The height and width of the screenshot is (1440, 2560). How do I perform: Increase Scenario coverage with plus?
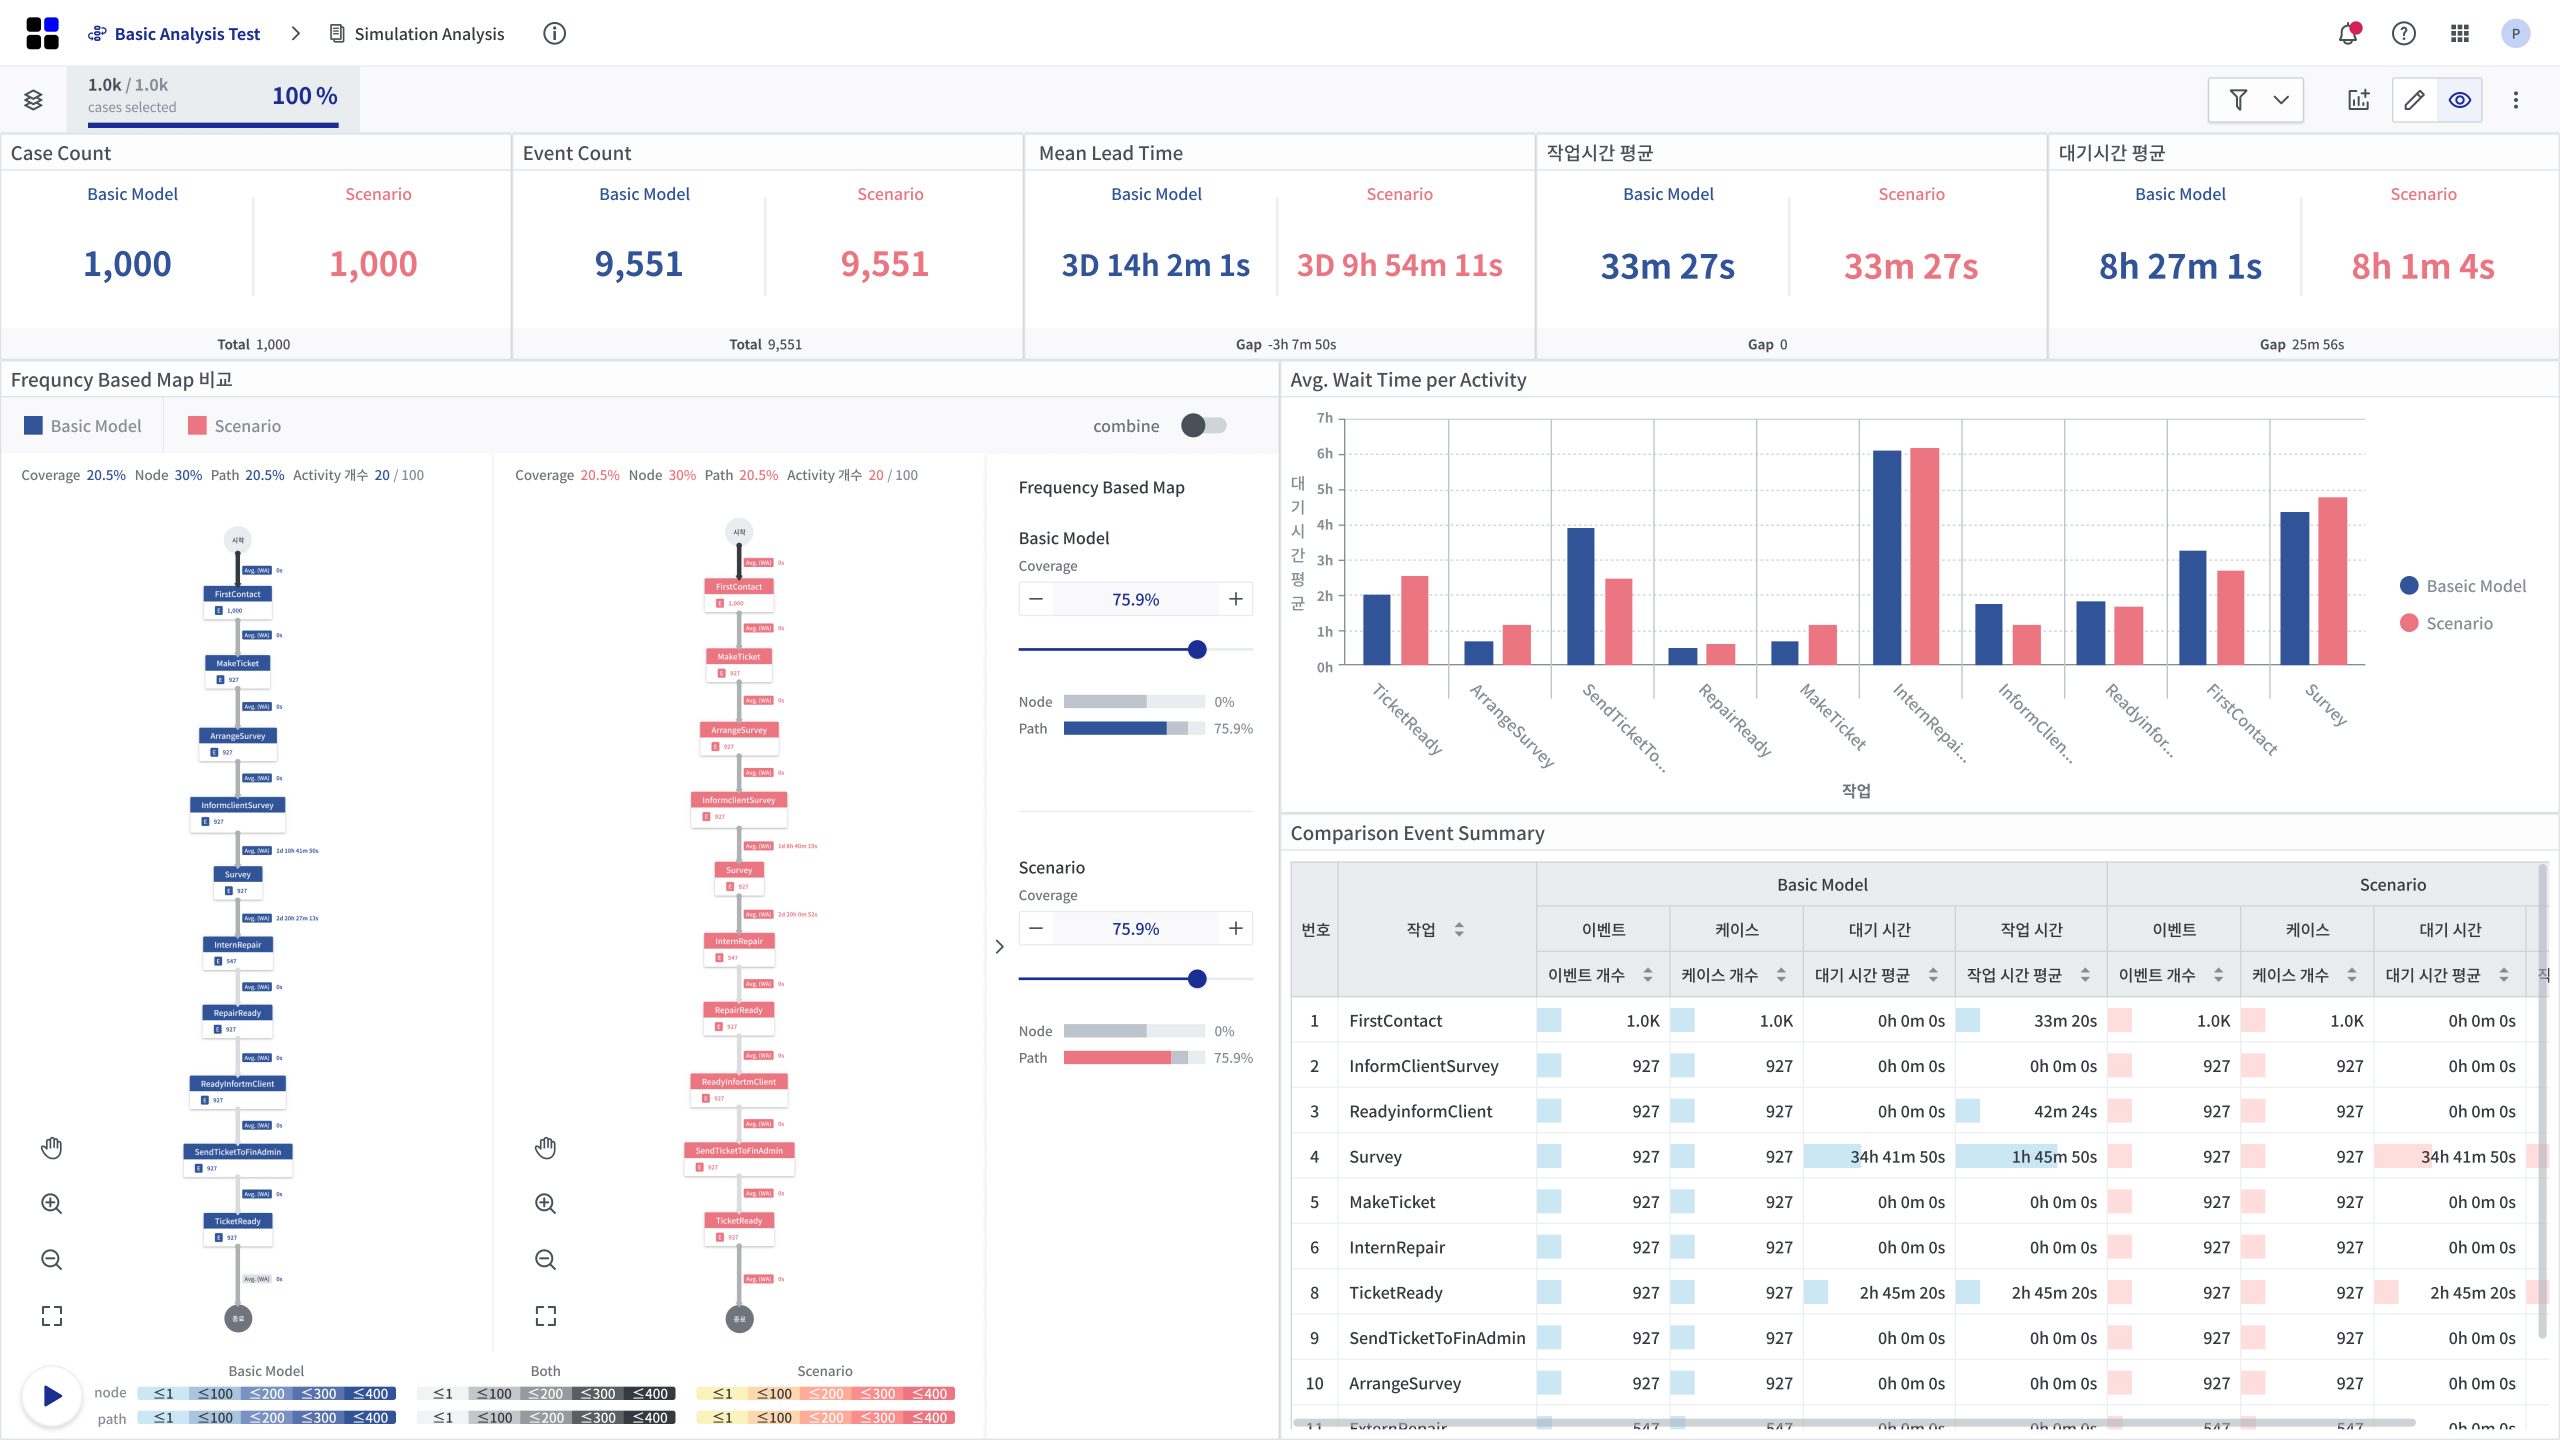[1236, 928]
